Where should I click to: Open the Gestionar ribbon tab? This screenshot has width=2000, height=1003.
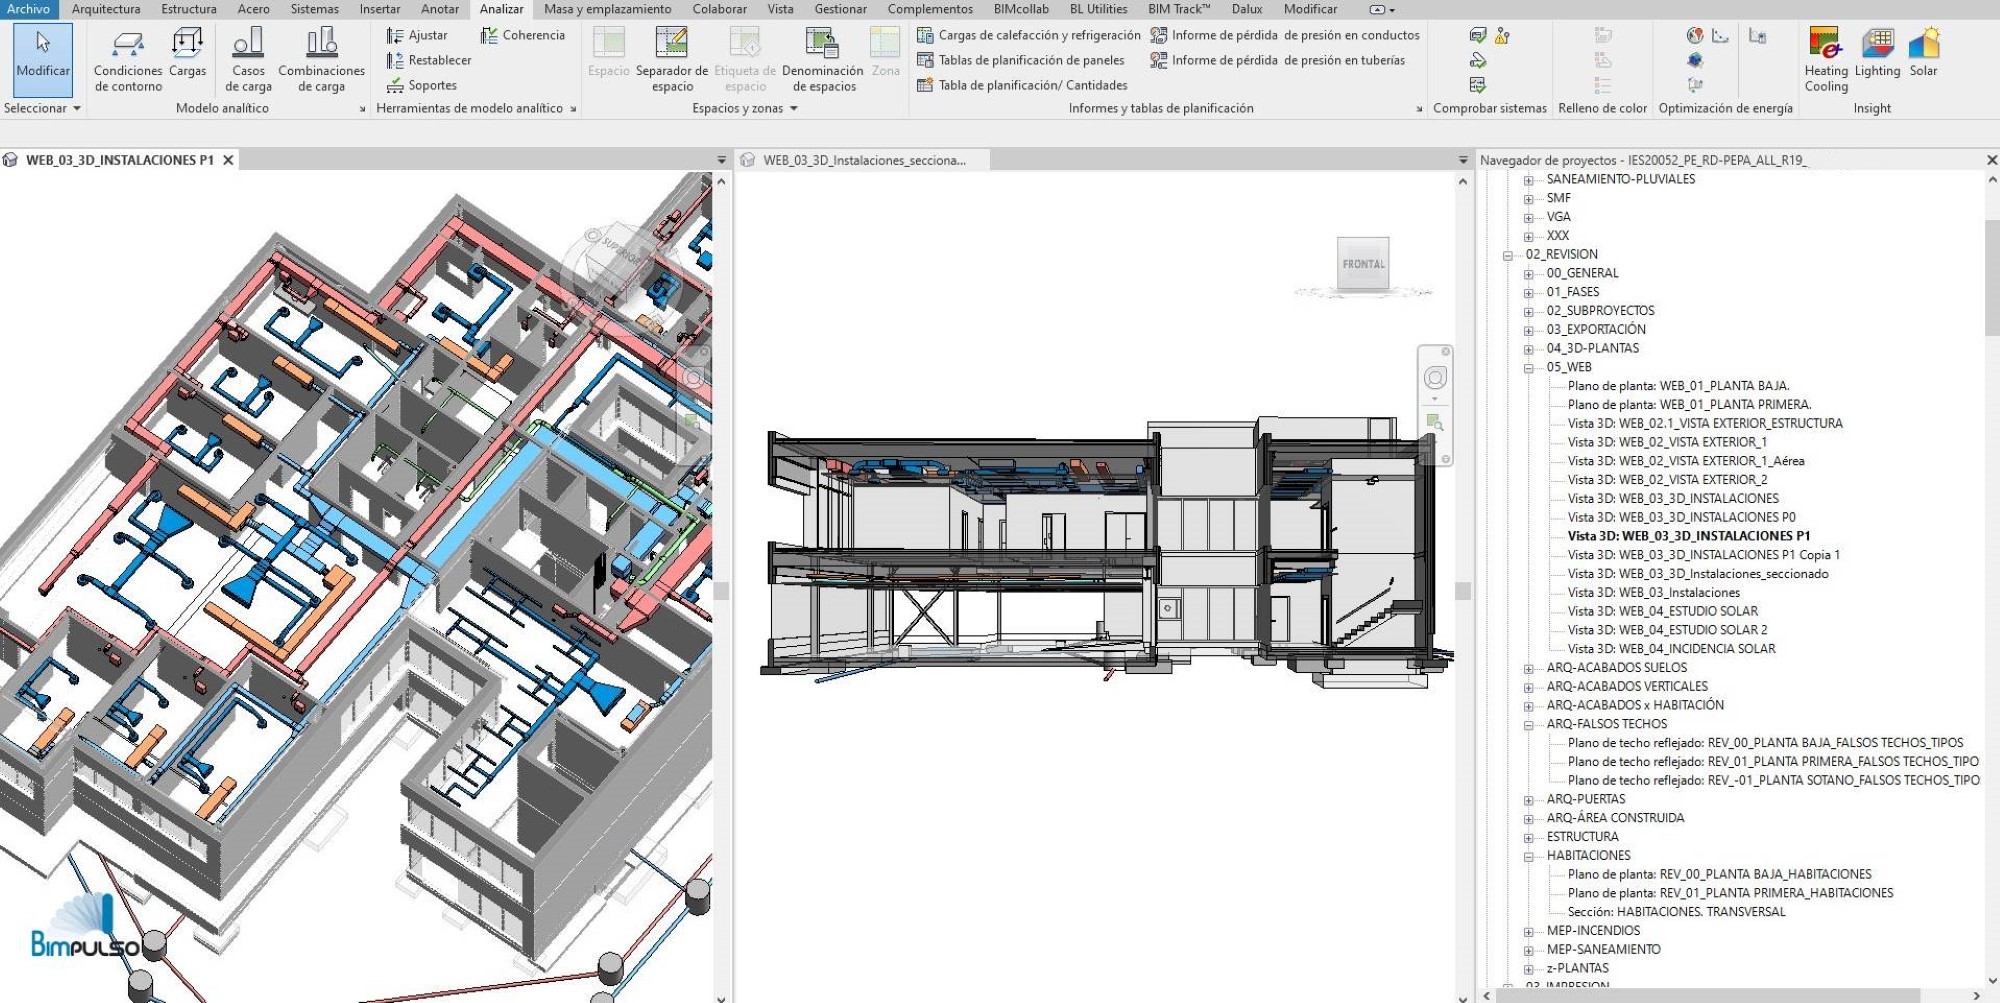pyautogui.click(x=840, y=9)
